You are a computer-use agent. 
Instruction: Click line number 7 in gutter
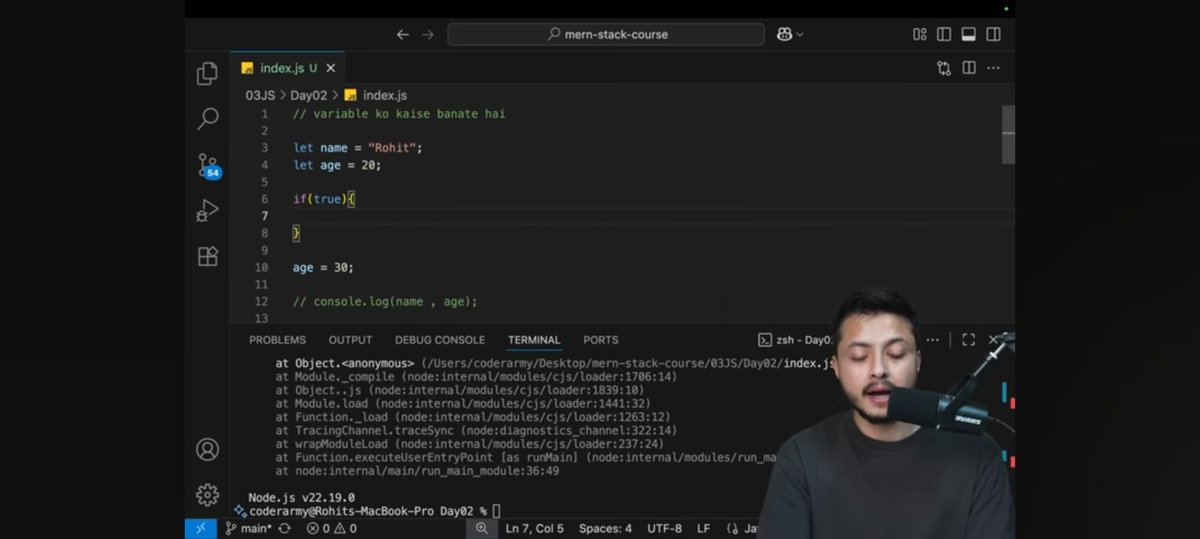[264, 216]
